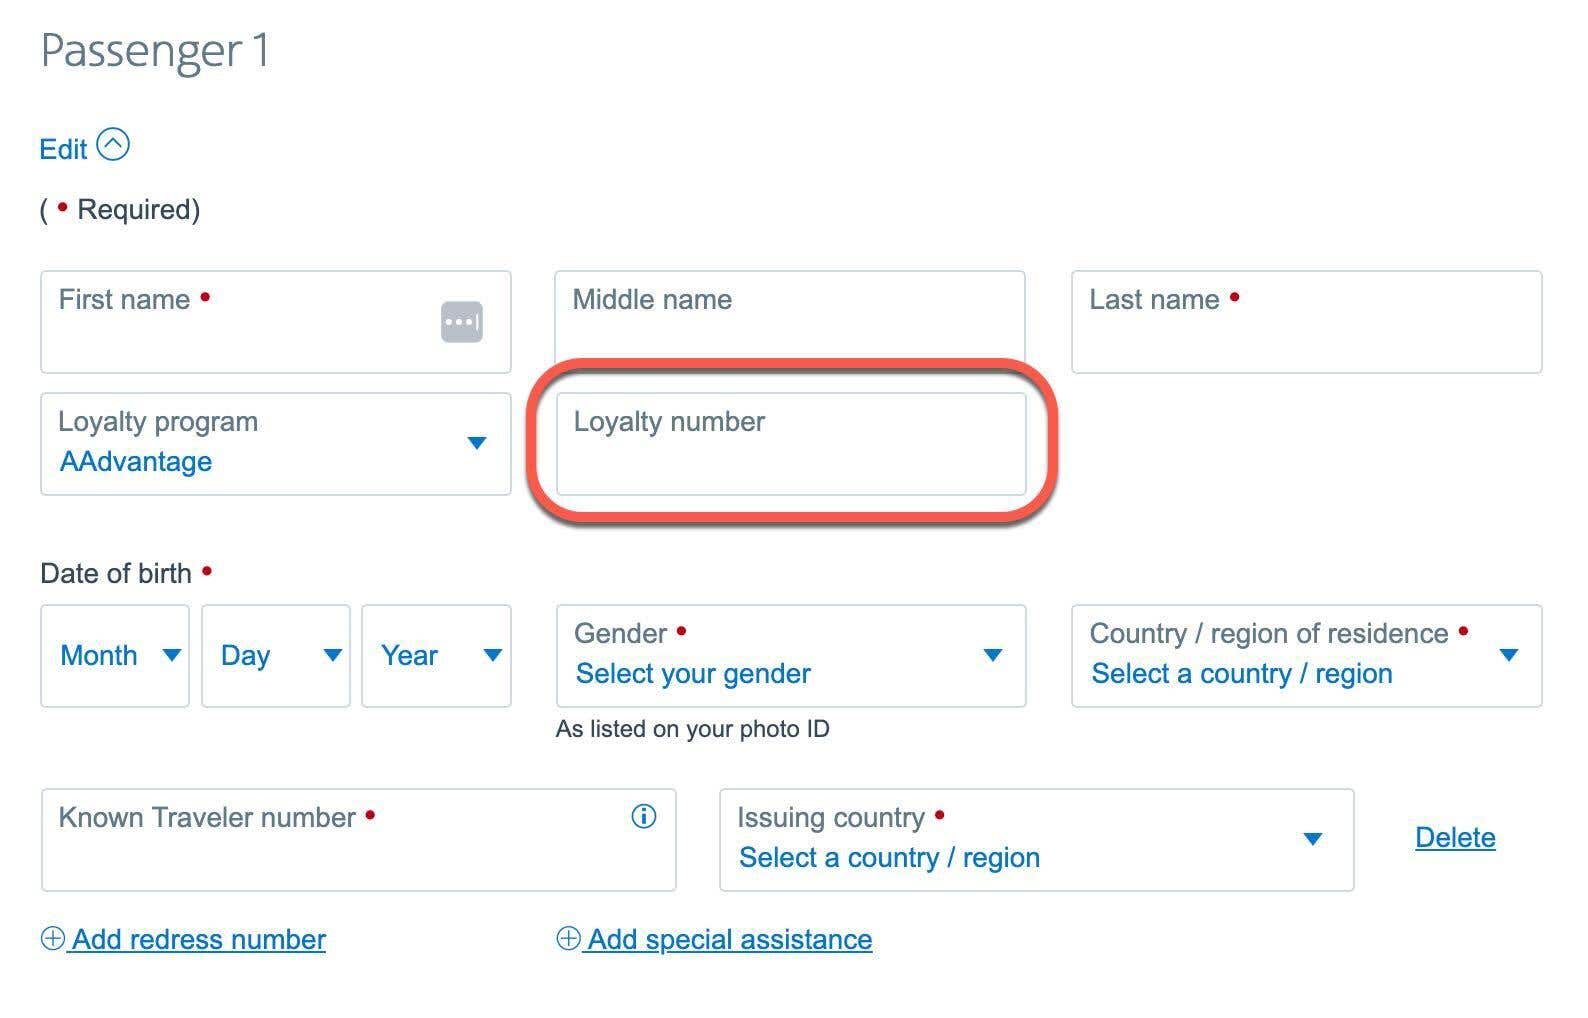Click the plus icon beside Add special assistance
The image size is (1588, 1018).
click(x=568, y=939)
